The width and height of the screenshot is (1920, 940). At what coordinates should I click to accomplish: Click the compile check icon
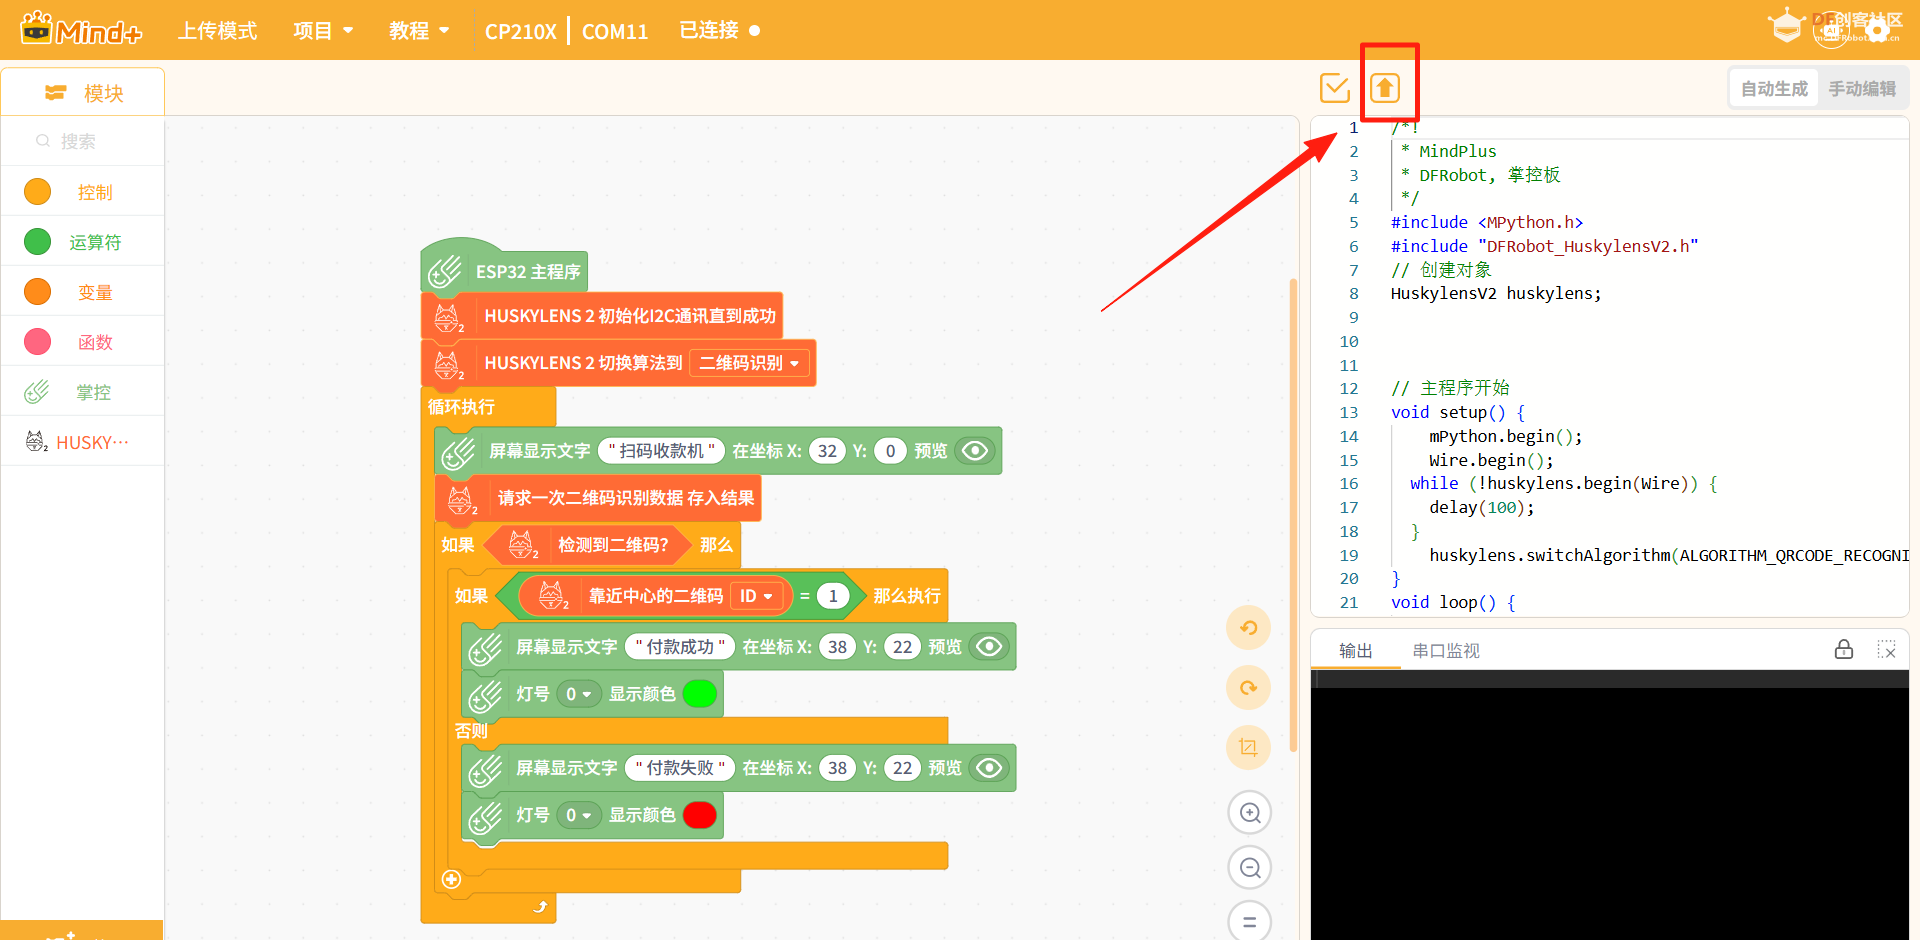1335,88
